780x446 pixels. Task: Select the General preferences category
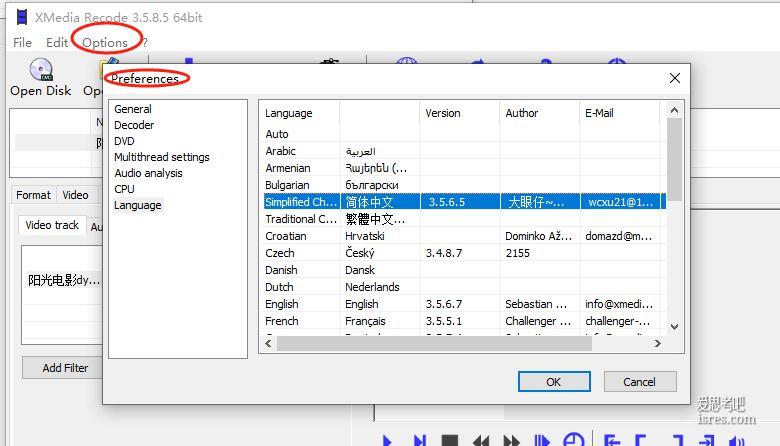(133, 109)
